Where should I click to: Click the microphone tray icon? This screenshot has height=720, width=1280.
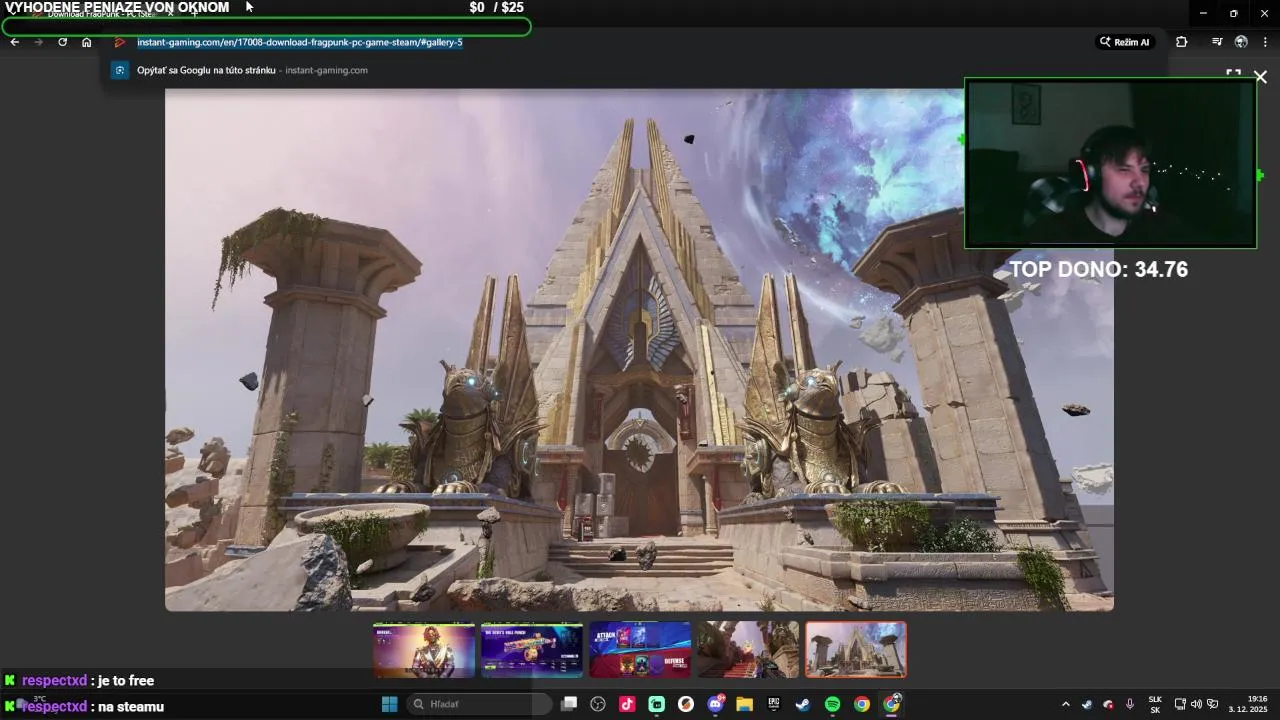pyautogui.click(x=1130, y=704)
